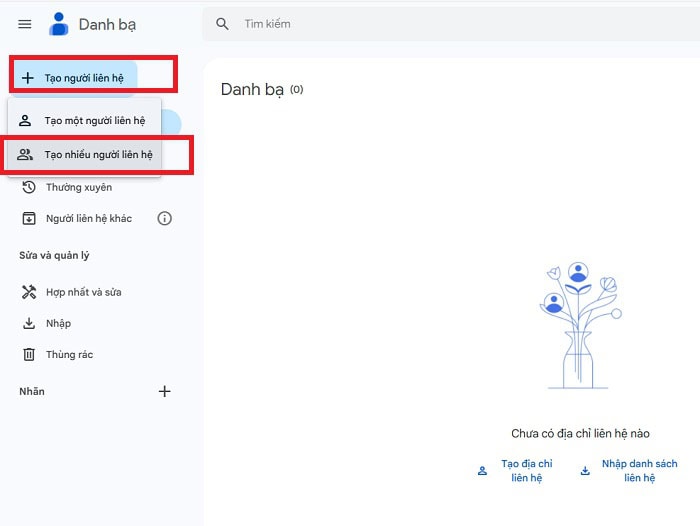700x526 pixels.
Task: Click the Nhập download icon in sidebar
Action: (x=29, y=323)
